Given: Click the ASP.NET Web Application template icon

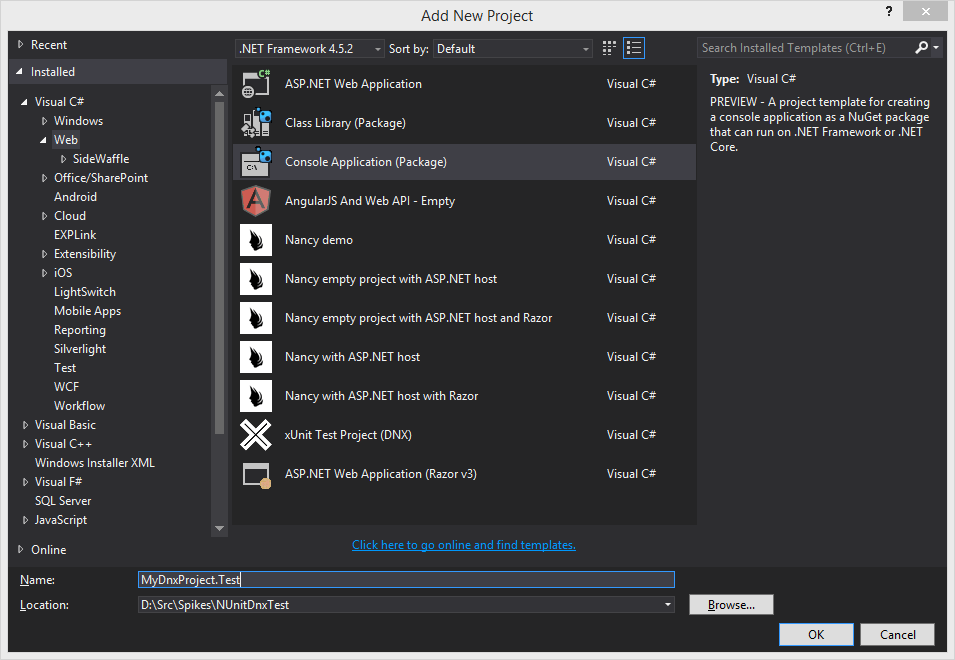Looking at the screenshot, I should [x=256, y=83].
